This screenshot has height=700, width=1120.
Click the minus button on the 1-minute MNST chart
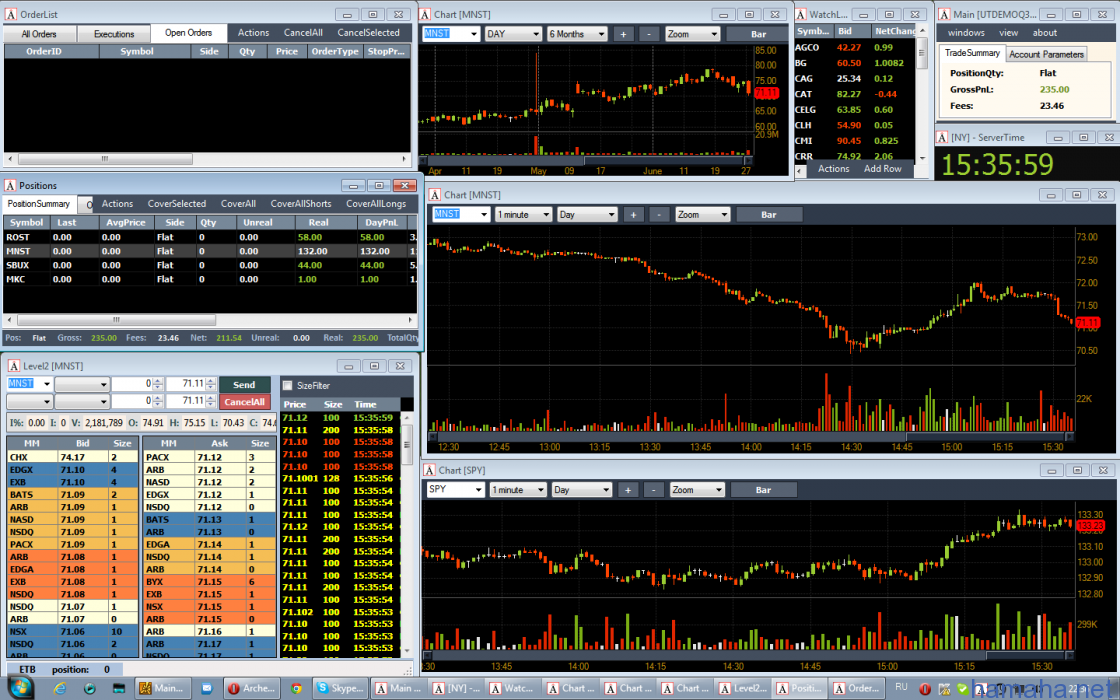click(x=659, y=214)
